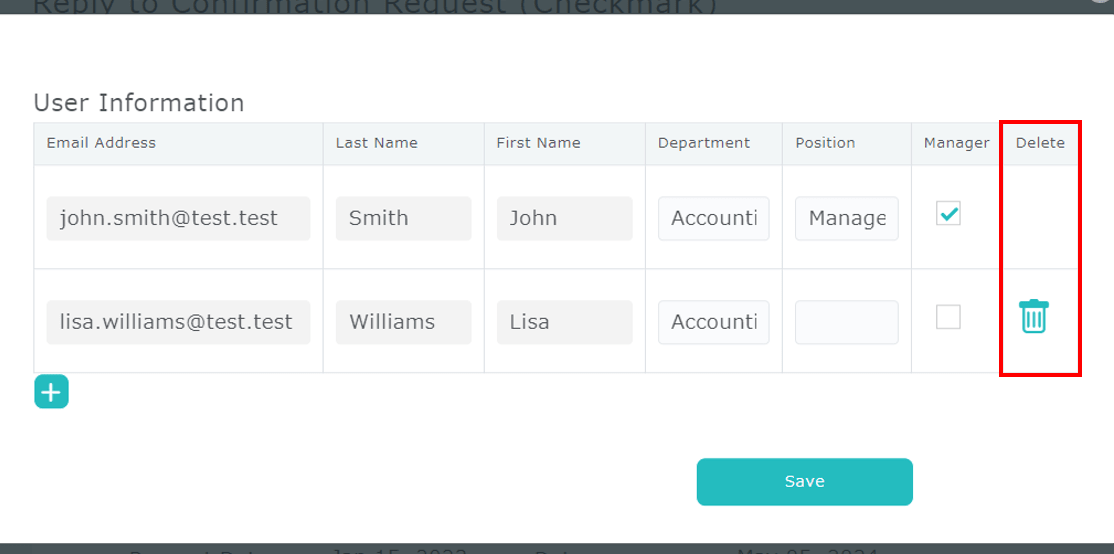Click the Department column header
The image size is (1114, 554).
(703, 143)
